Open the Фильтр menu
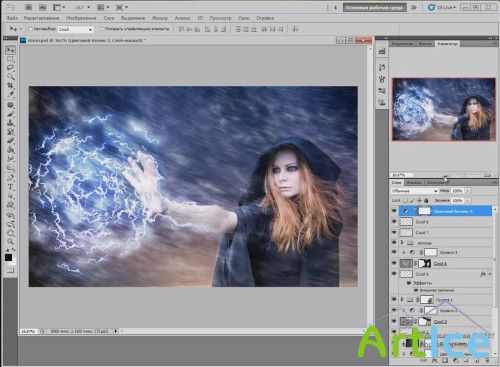The height and width of the screenshot is (367, 500). tap(160, 18)
